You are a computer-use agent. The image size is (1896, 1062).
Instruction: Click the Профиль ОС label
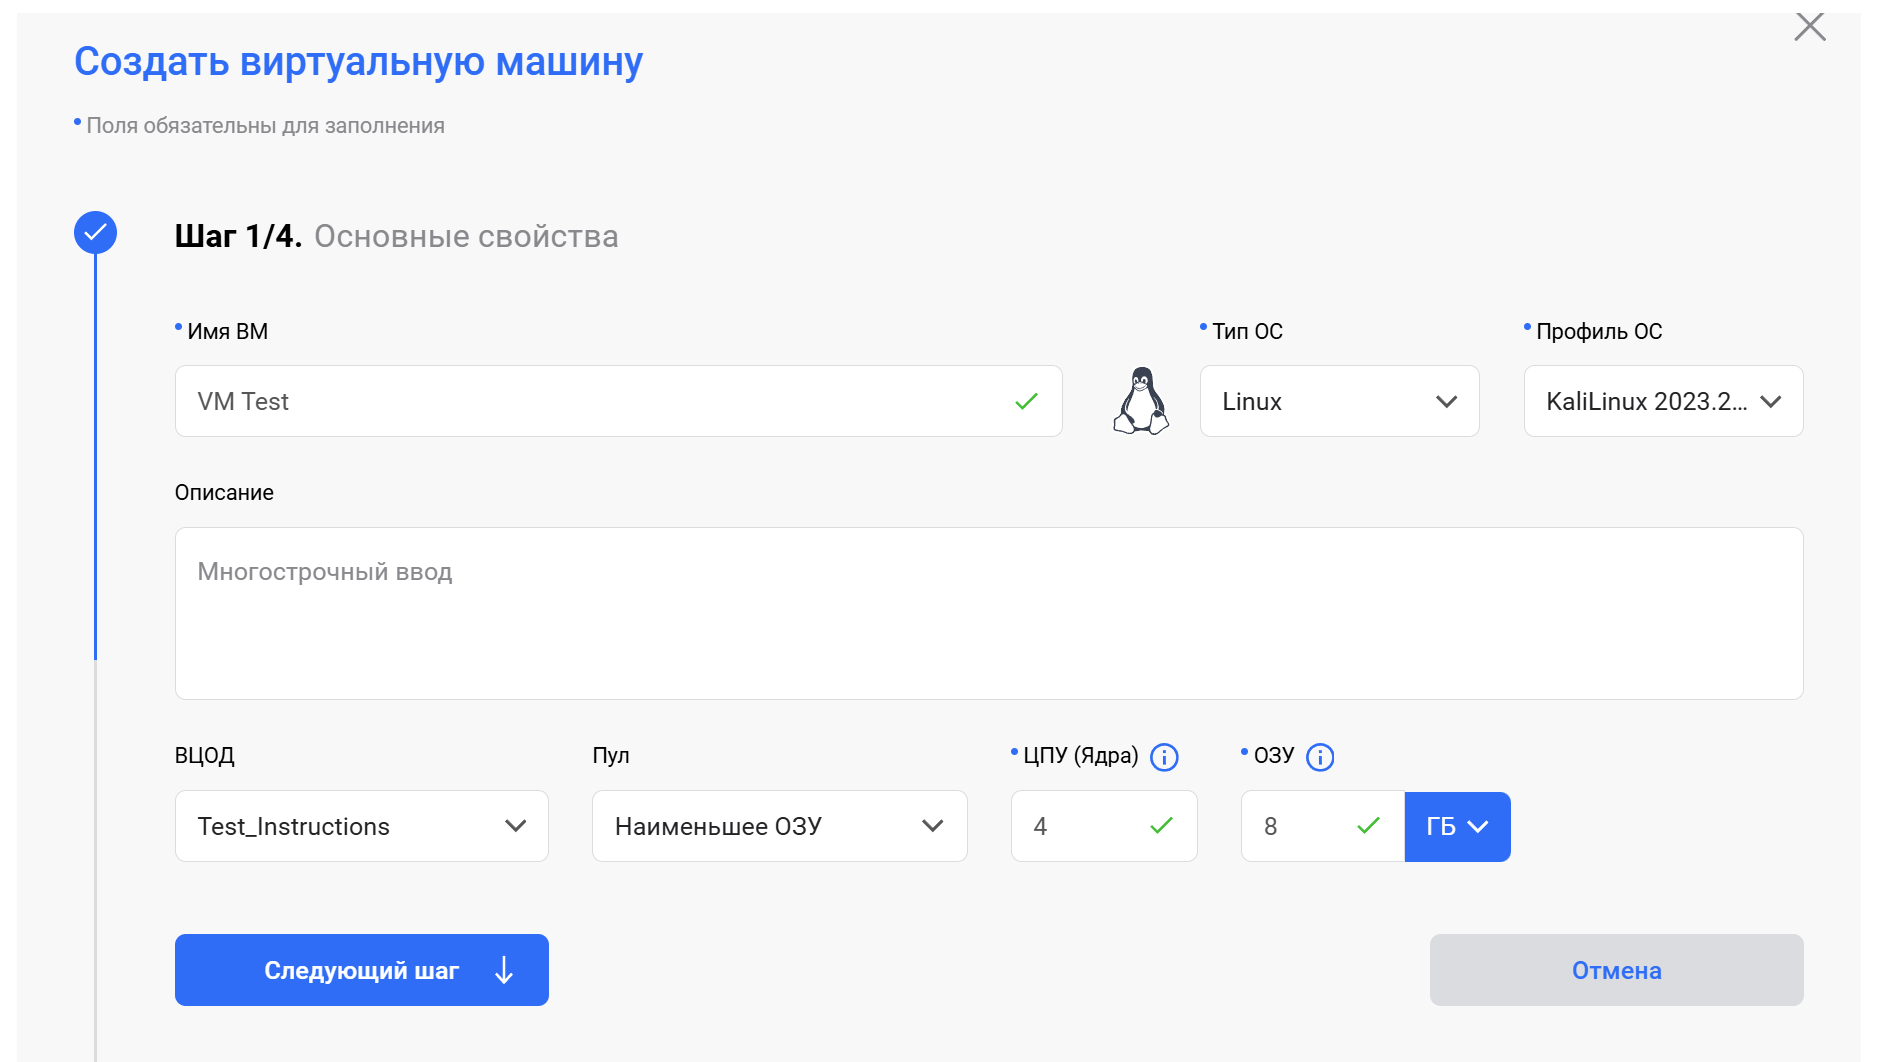pos(1599,332)
